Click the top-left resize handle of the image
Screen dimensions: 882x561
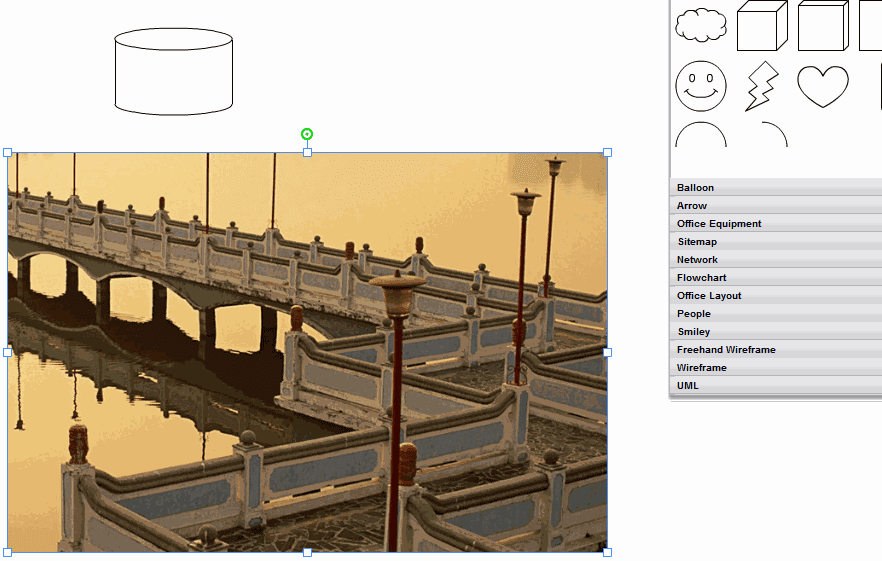8,152
